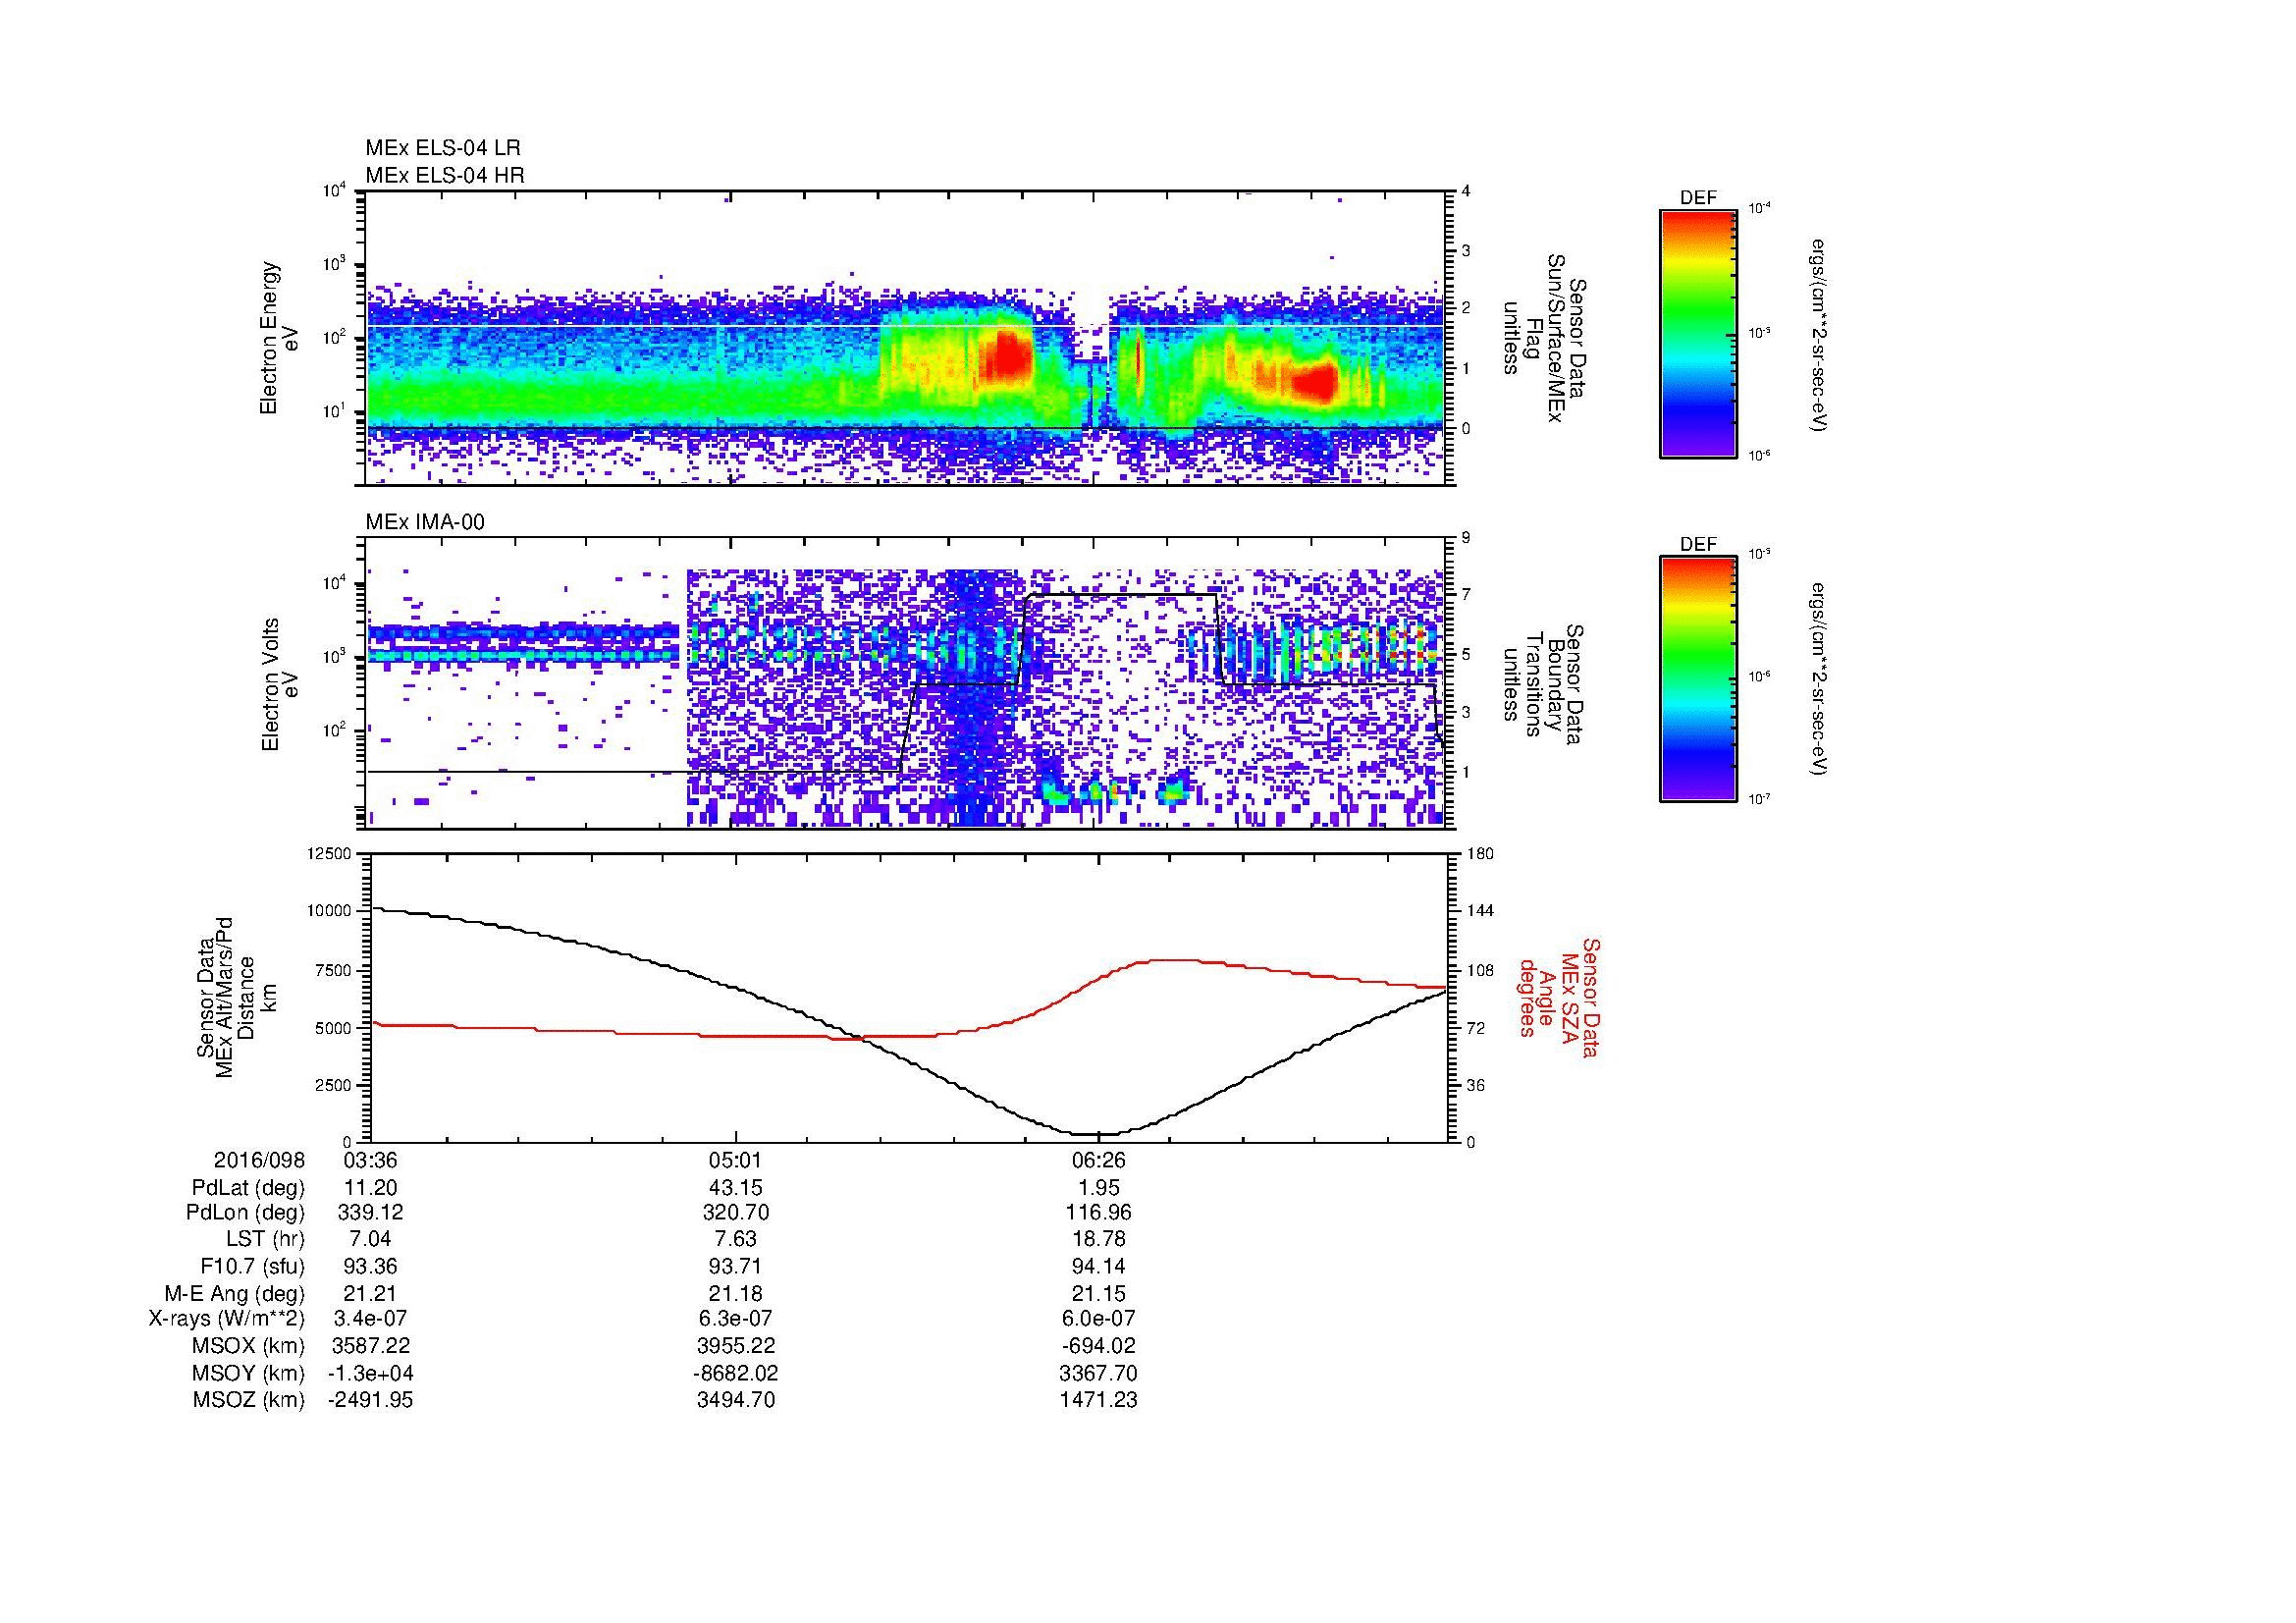
Task: Click the 12500 altitude axis tick label
Action: pyautogui.click(x=330, y=853)
